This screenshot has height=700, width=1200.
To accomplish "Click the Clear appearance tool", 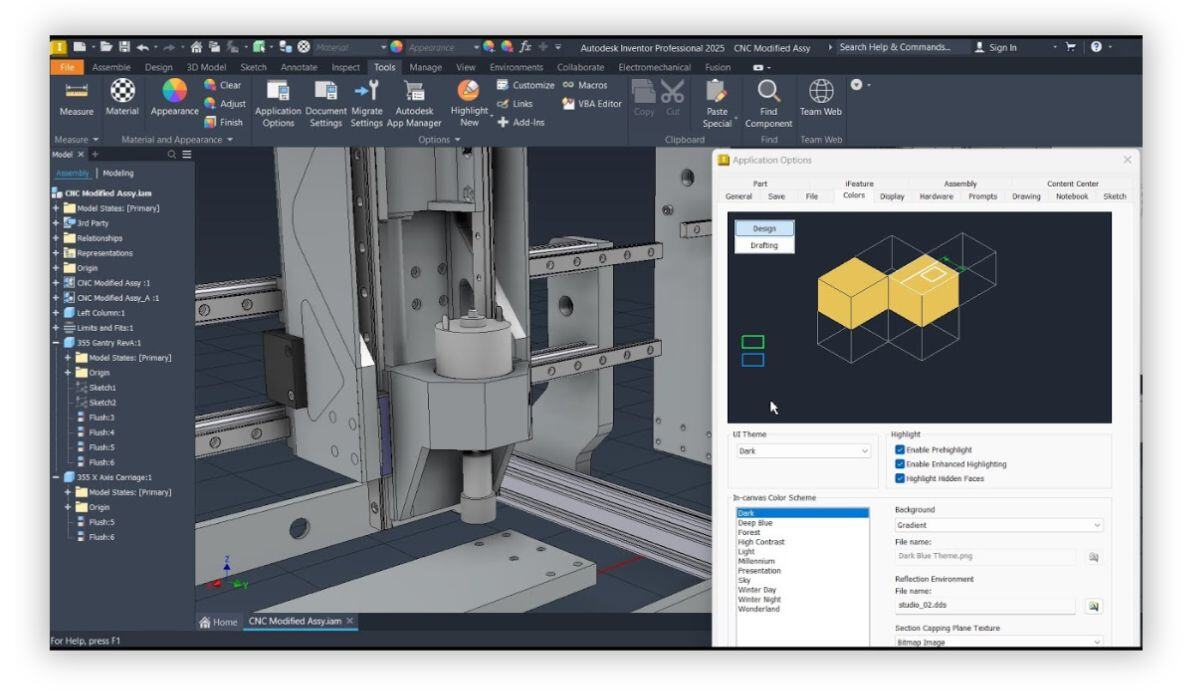I will point(222,86).
